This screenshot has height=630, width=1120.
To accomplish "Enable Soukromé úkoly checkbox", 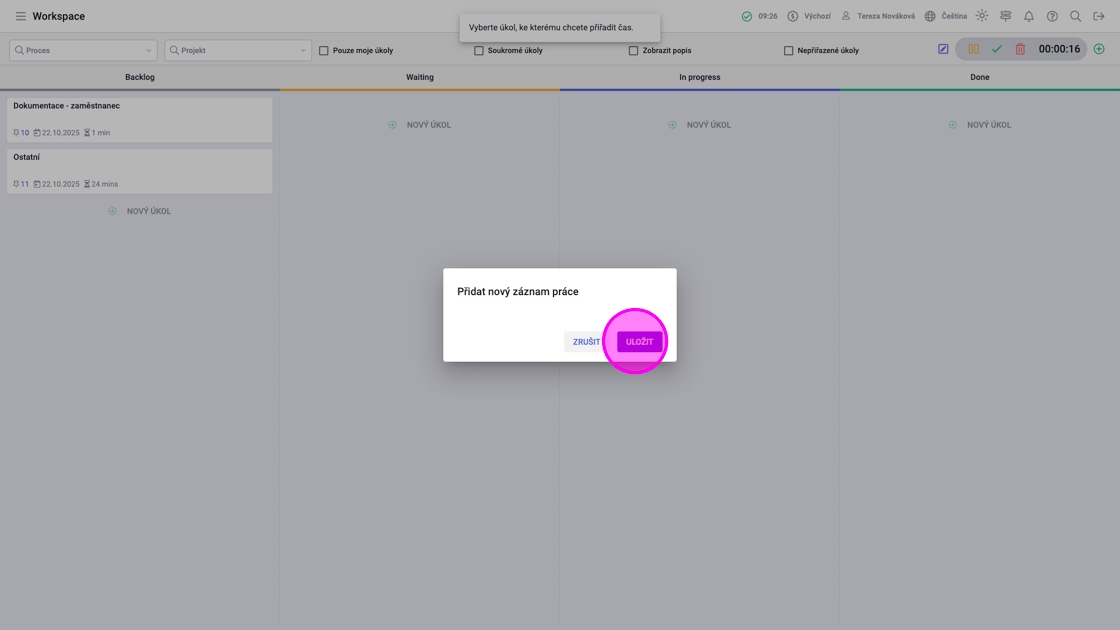I will tap(479, 50).
